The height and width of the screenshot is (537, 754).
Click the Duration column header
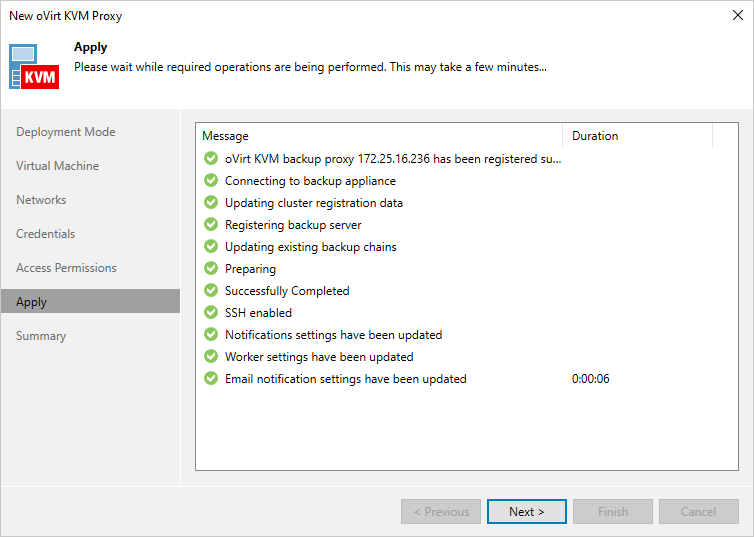pos(637,136)
